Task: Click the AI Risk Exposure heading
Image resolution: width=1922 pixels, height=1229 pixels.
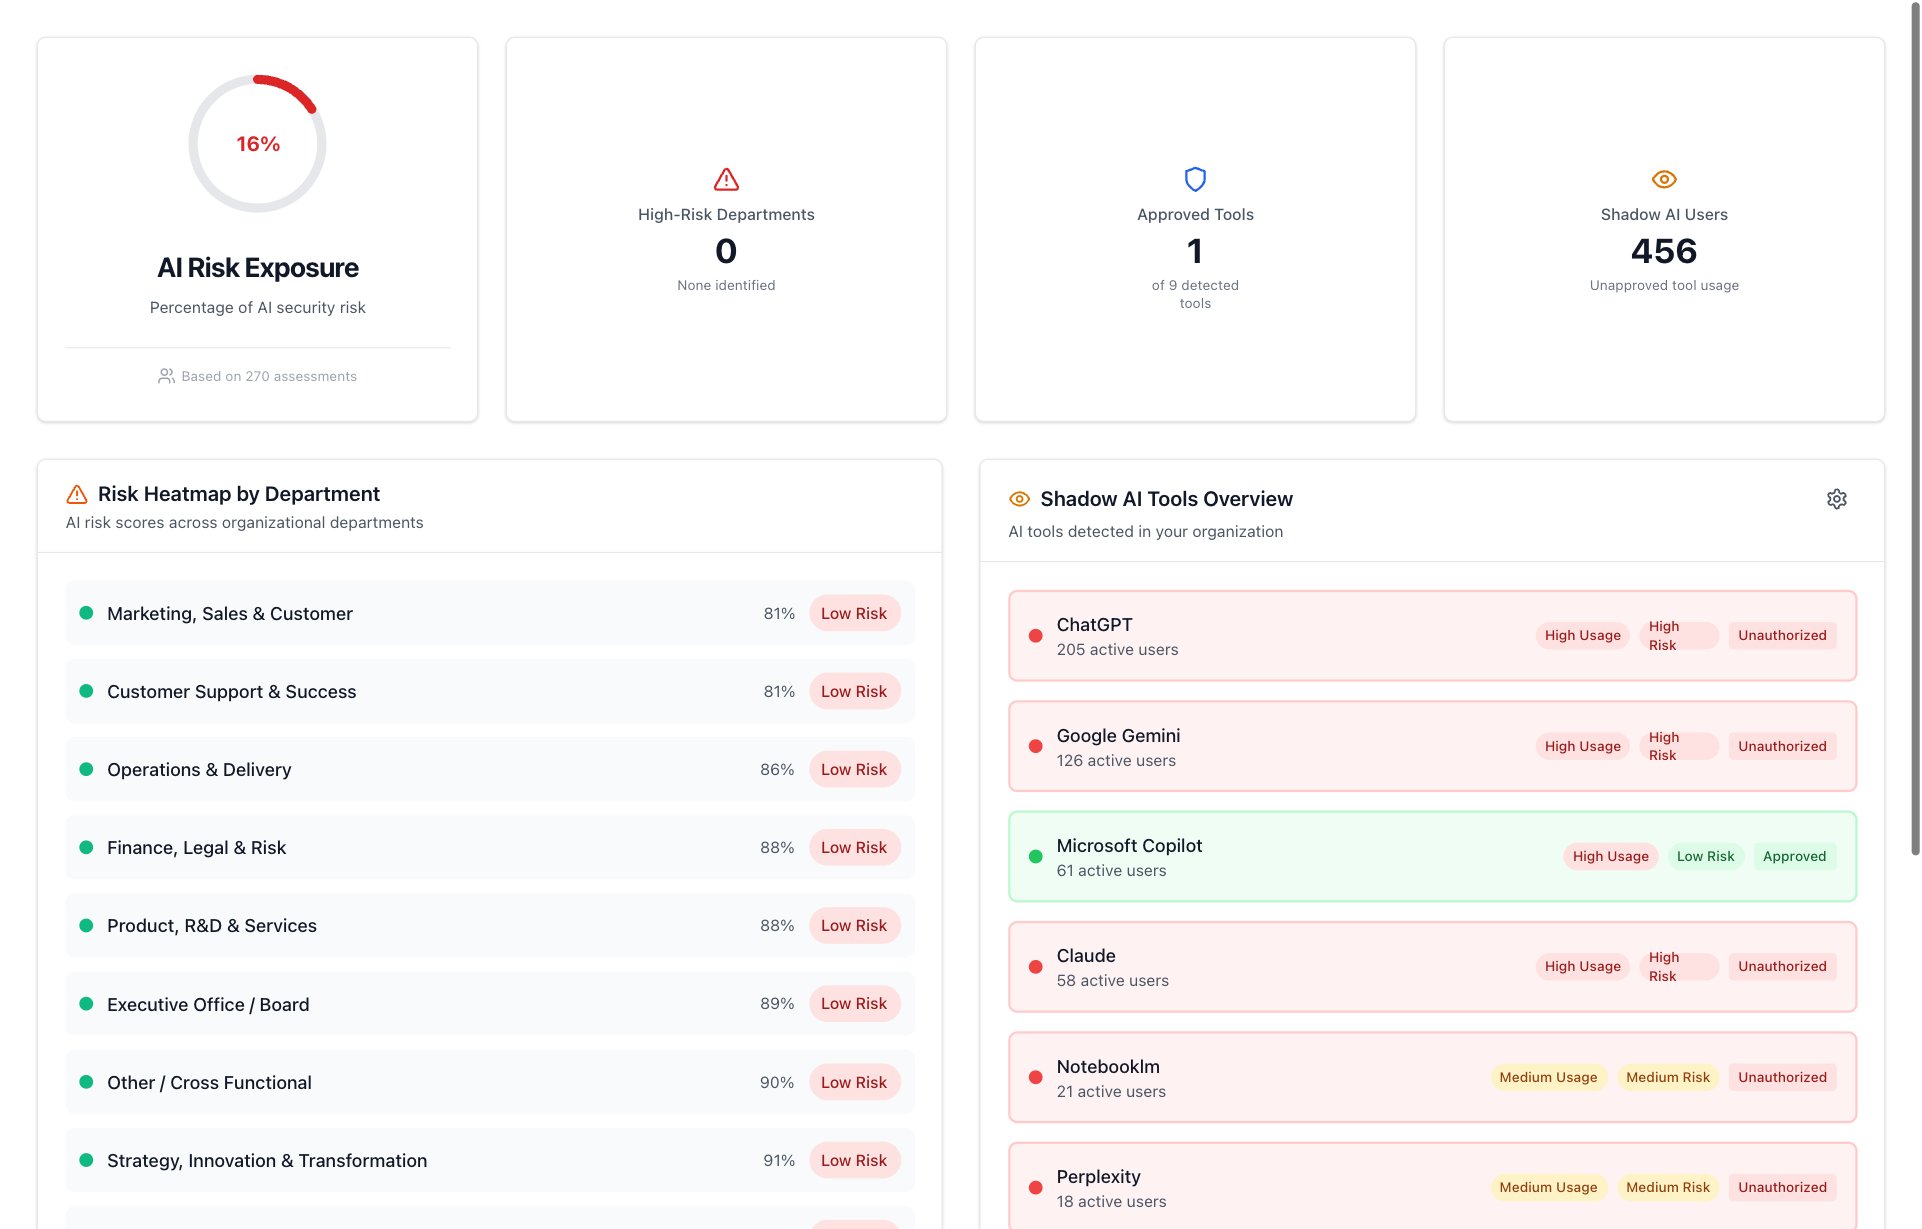Action: 257,268
